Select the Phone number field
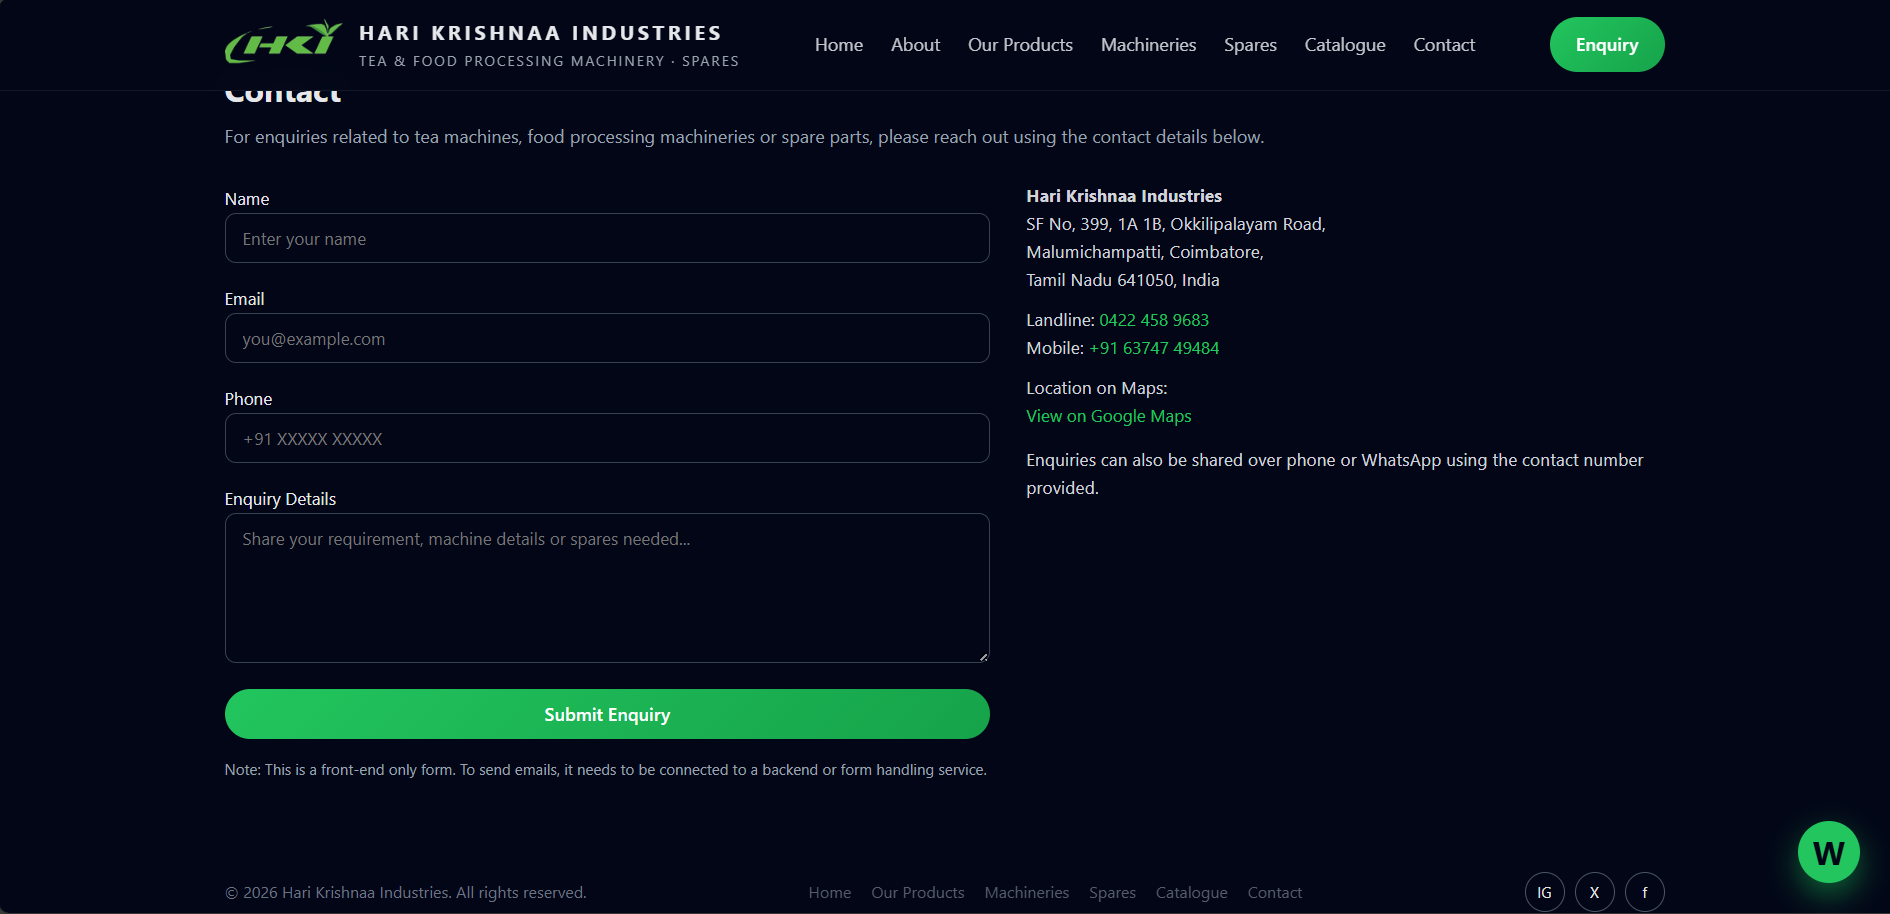Image resolution: width=1890 pixels, height=914 pixels. [x=607, y=439]
